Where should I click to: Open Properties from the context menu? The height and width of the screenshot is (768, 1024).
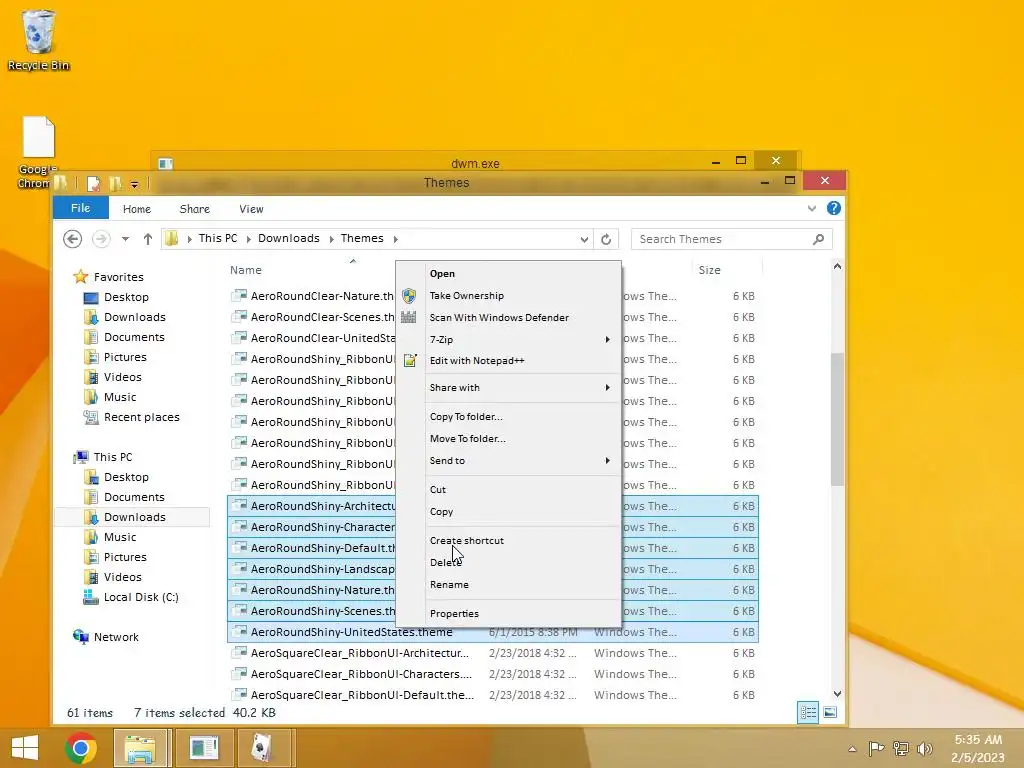pos(509,613)
